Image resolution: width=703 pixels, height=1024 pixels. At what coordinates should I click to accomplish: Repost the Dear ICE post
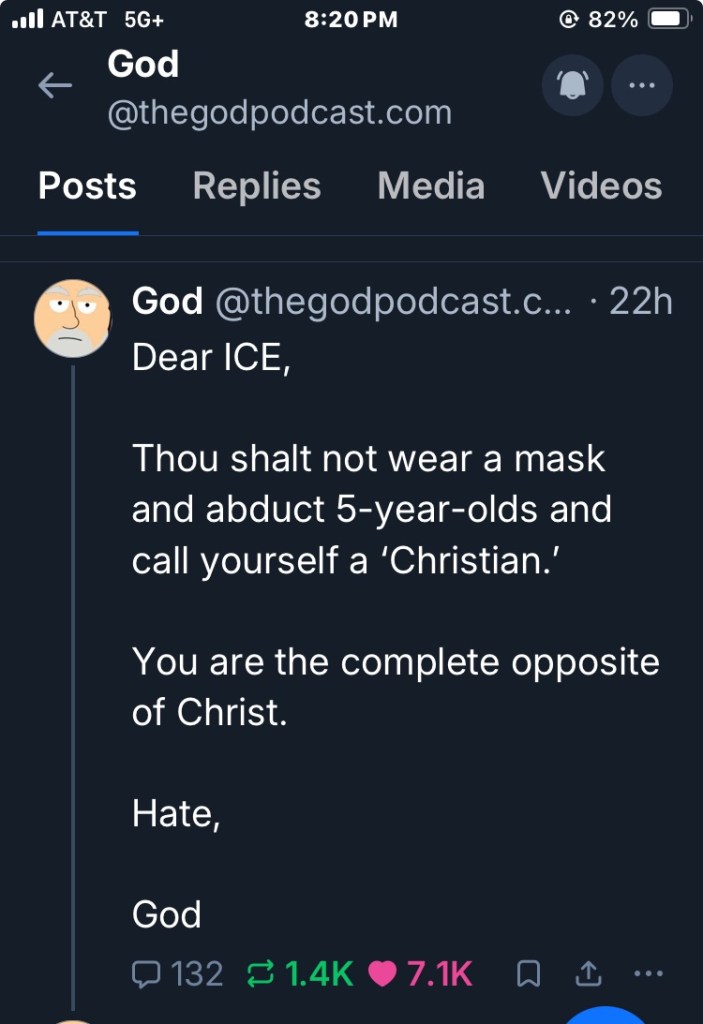(262, 973)
